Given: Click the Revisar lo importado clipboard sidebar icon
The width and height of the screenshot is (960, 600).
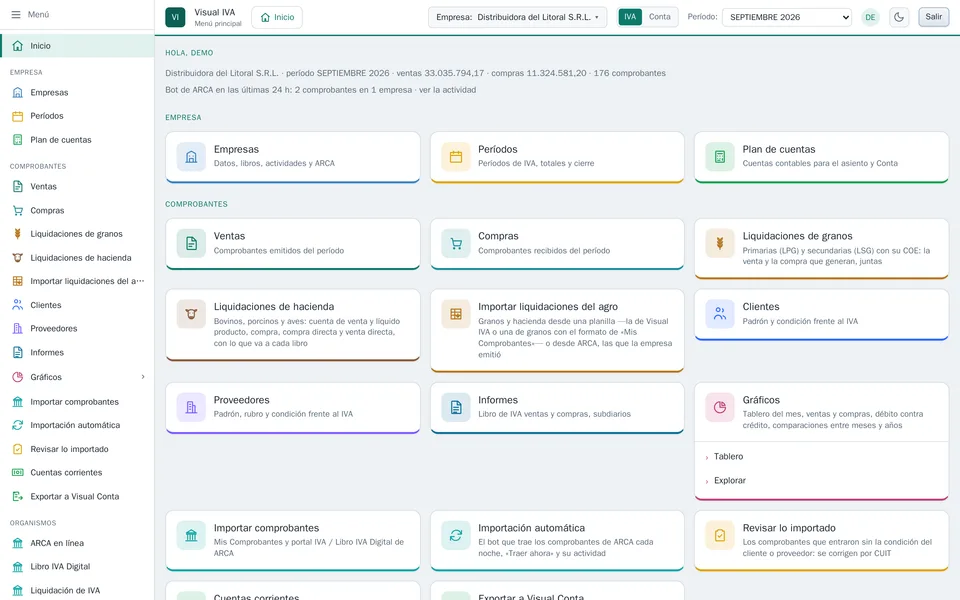Looking at the screenshot, I should [18, 449].
